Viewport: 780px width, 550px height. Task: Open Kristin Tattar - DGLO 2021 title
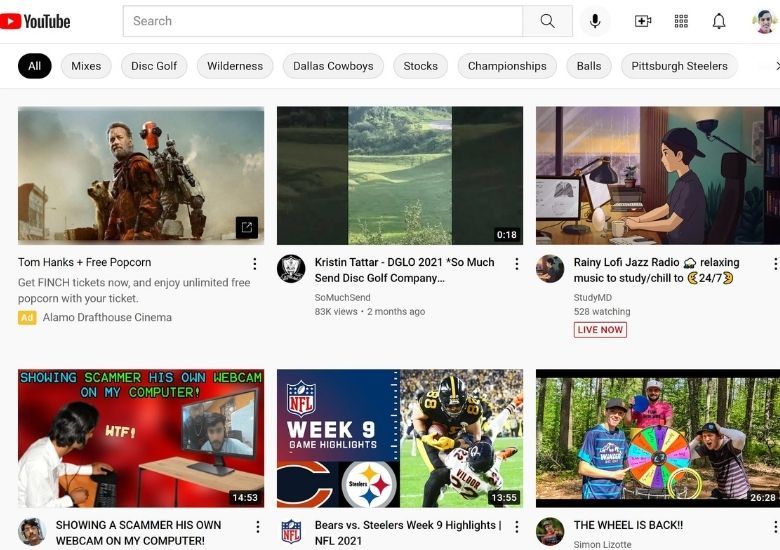(404, 270)
